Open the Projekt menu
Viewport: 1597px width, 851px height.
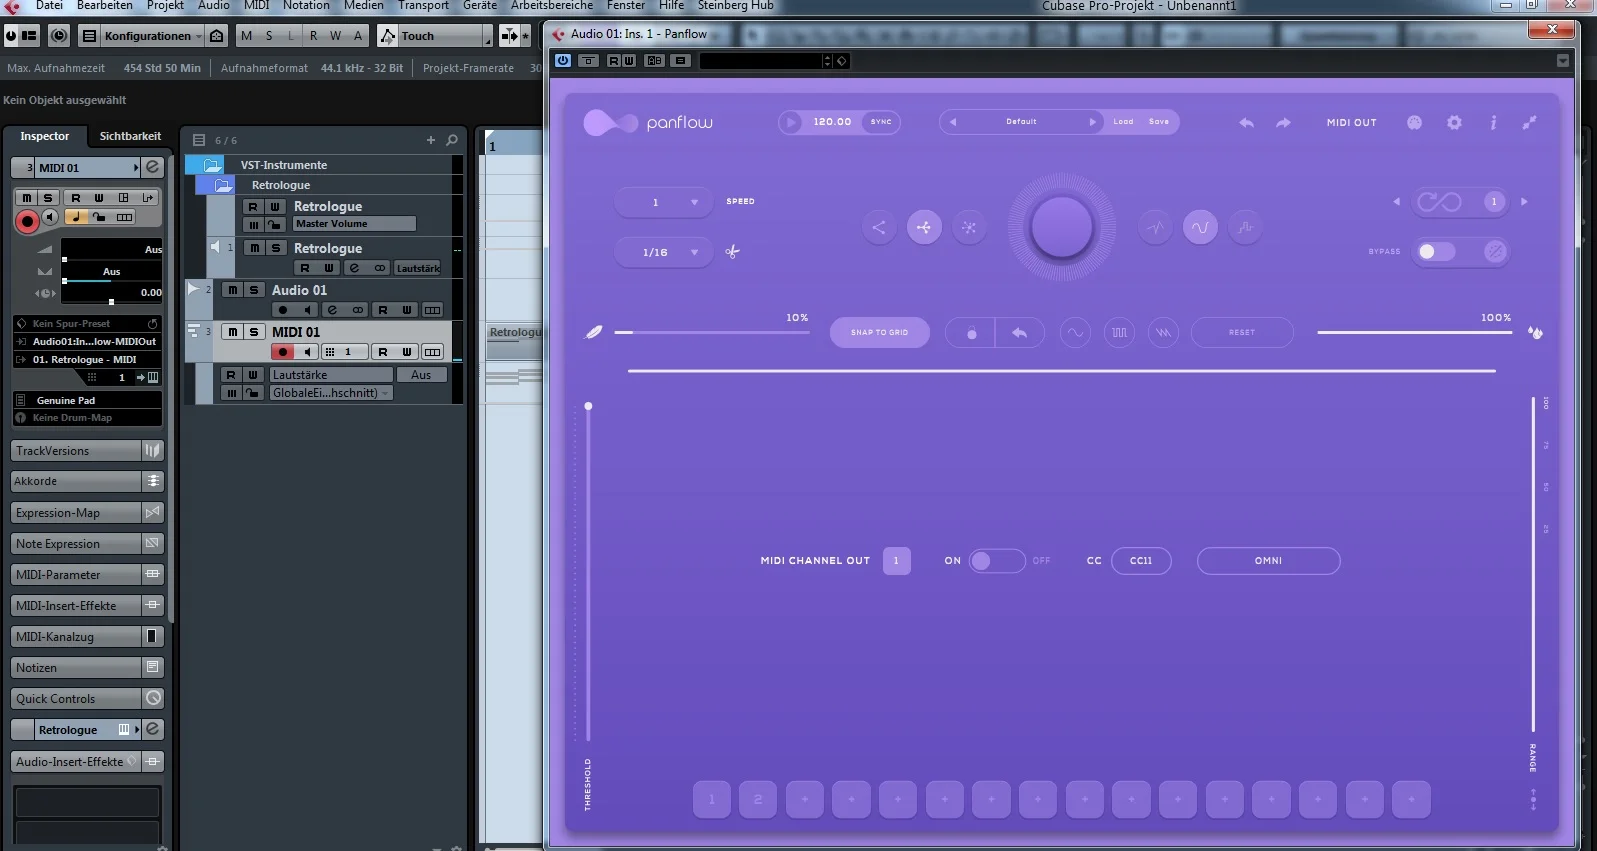pos(165,6)
